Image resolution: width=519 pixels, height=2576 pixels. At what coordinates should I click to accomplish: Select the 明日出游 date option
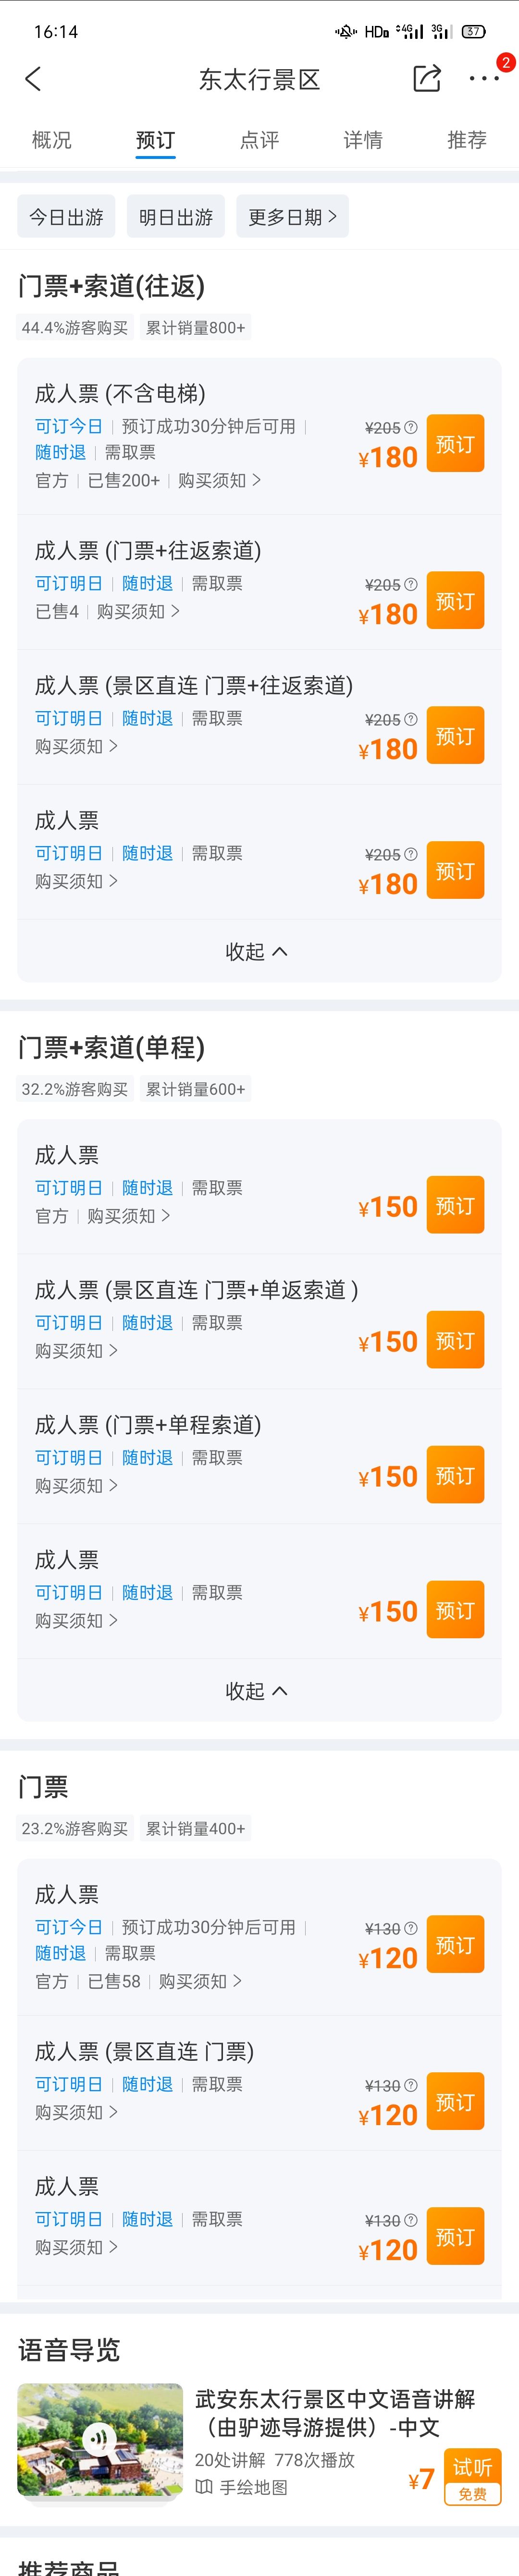tap(176, 216)
